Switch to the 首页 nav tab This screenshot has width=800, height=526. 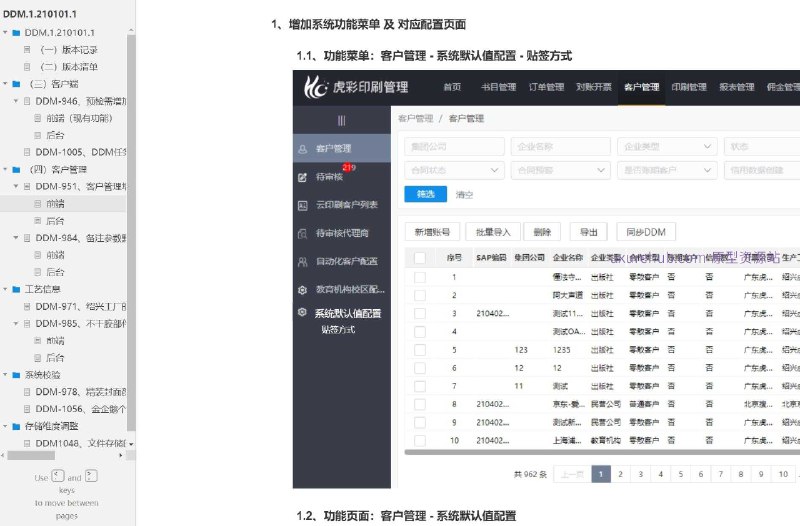(452, 87)
